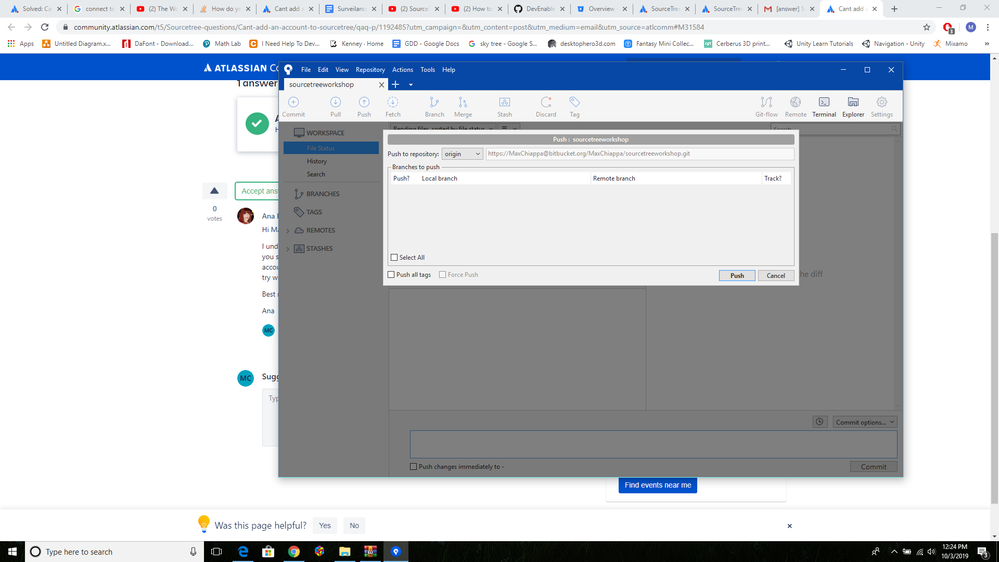Open the Microsoft Store taskbar icon
This screenshot has height=562, width=999.
(268, 552)
